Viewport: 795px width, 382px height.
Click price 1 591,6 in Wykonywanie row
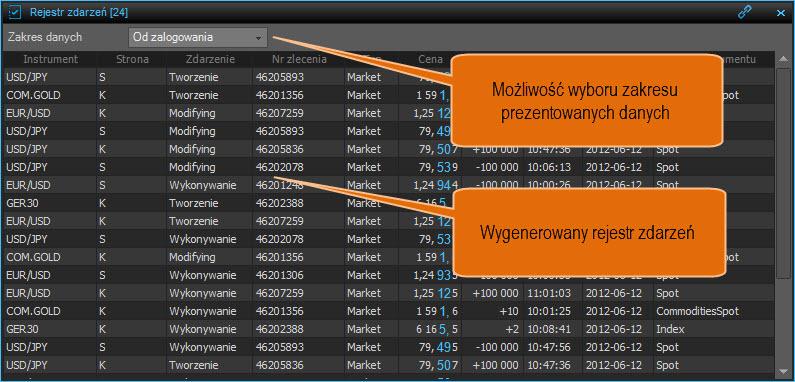[437, 311]
